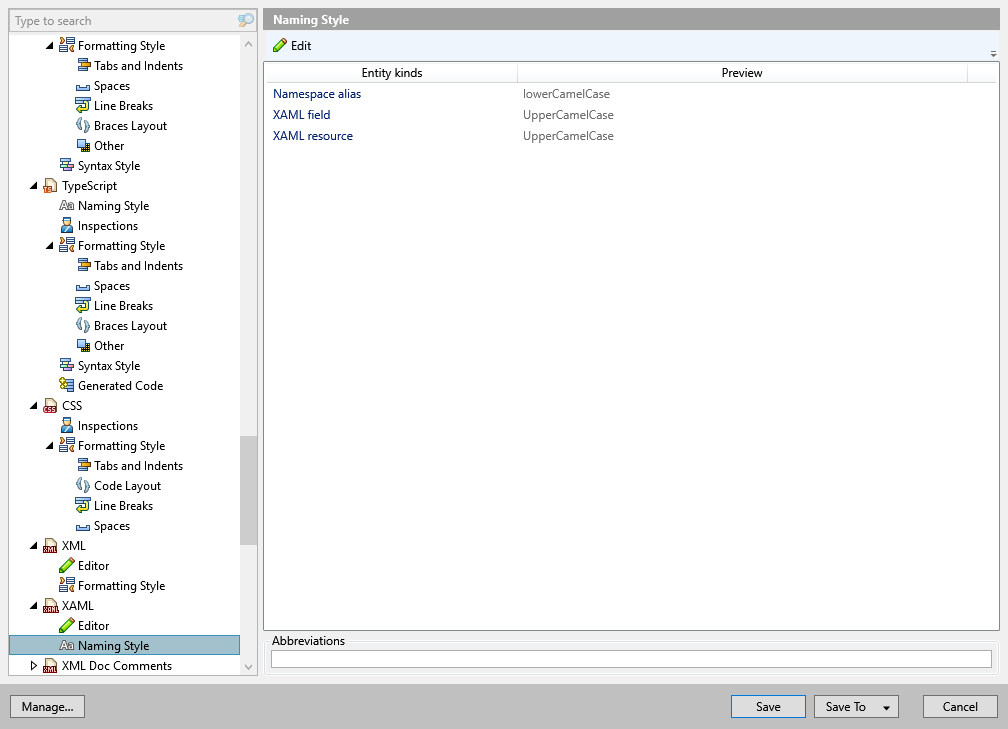
Task: Collapse the CSS Formatting Style node
Action: 48,445
